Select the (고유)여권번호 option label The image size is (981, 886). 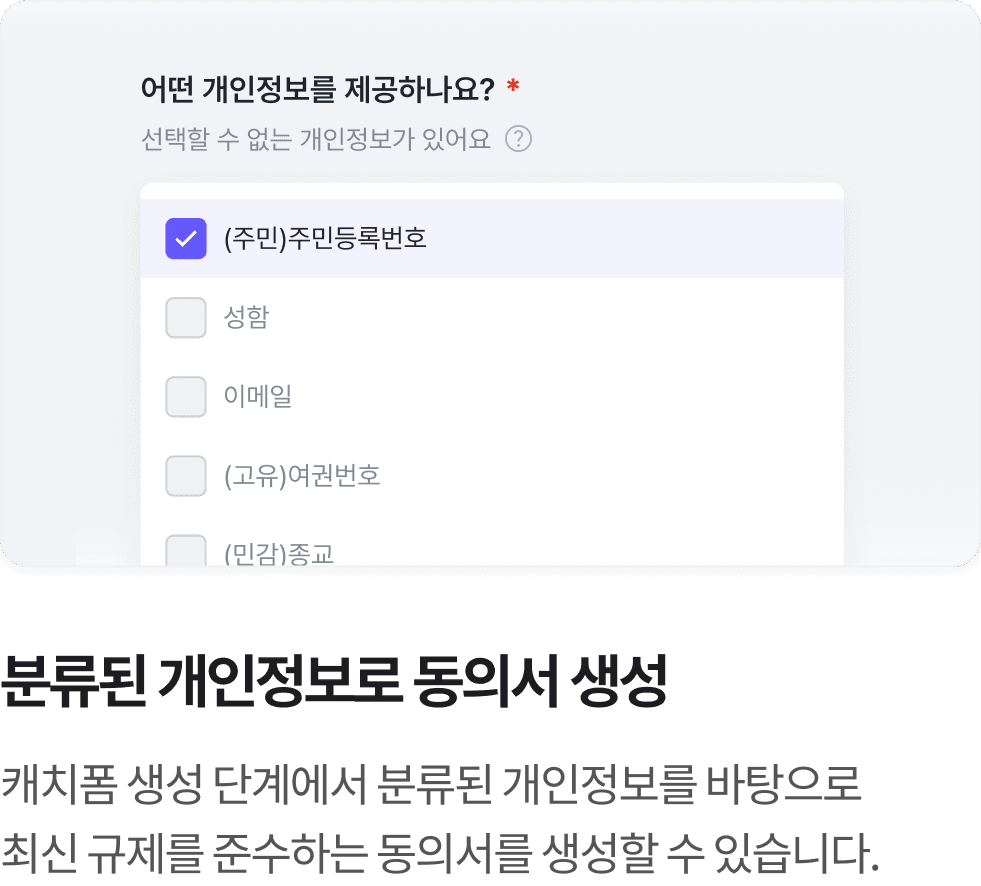pyautogui.click(x=302, y=476)
